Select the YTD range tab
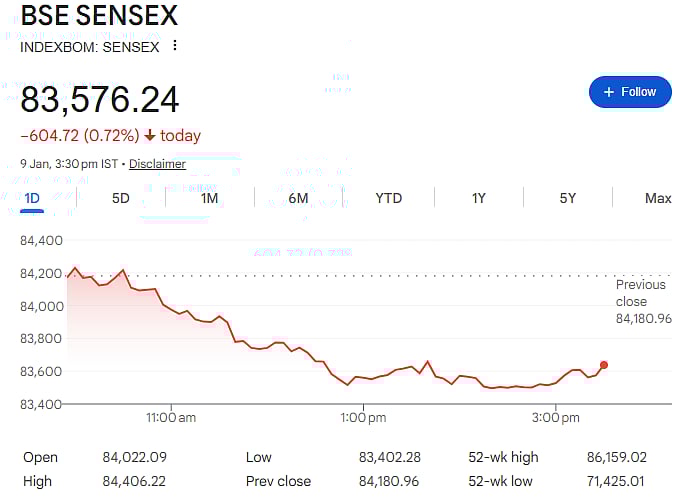Screen dimensions: 692x498 tap(388, 198)
